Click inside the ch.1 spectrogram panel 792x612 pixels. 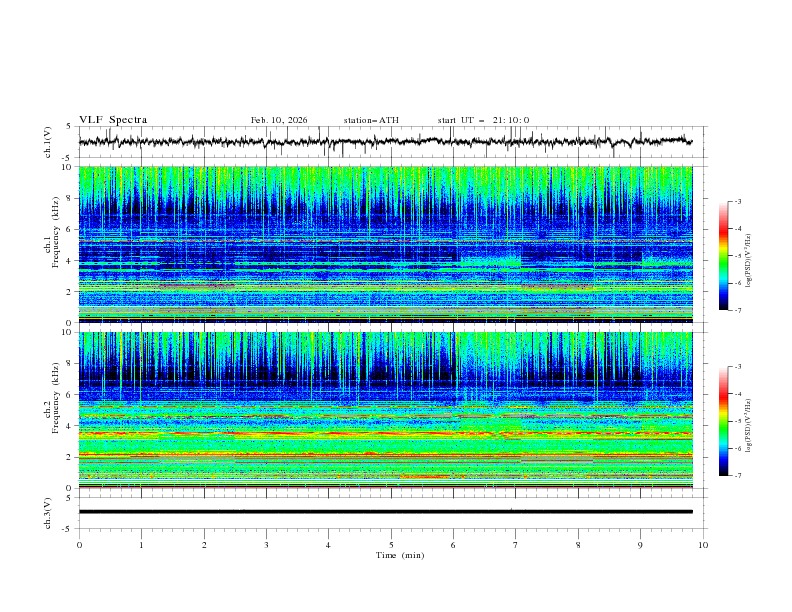[385, 244]
